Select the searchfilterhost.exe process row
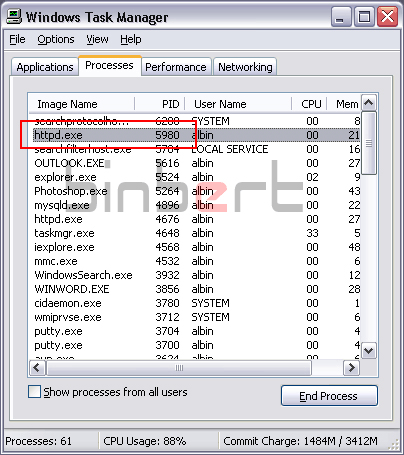The width and height of the screenshot is (404, 455). coord(196,149)
